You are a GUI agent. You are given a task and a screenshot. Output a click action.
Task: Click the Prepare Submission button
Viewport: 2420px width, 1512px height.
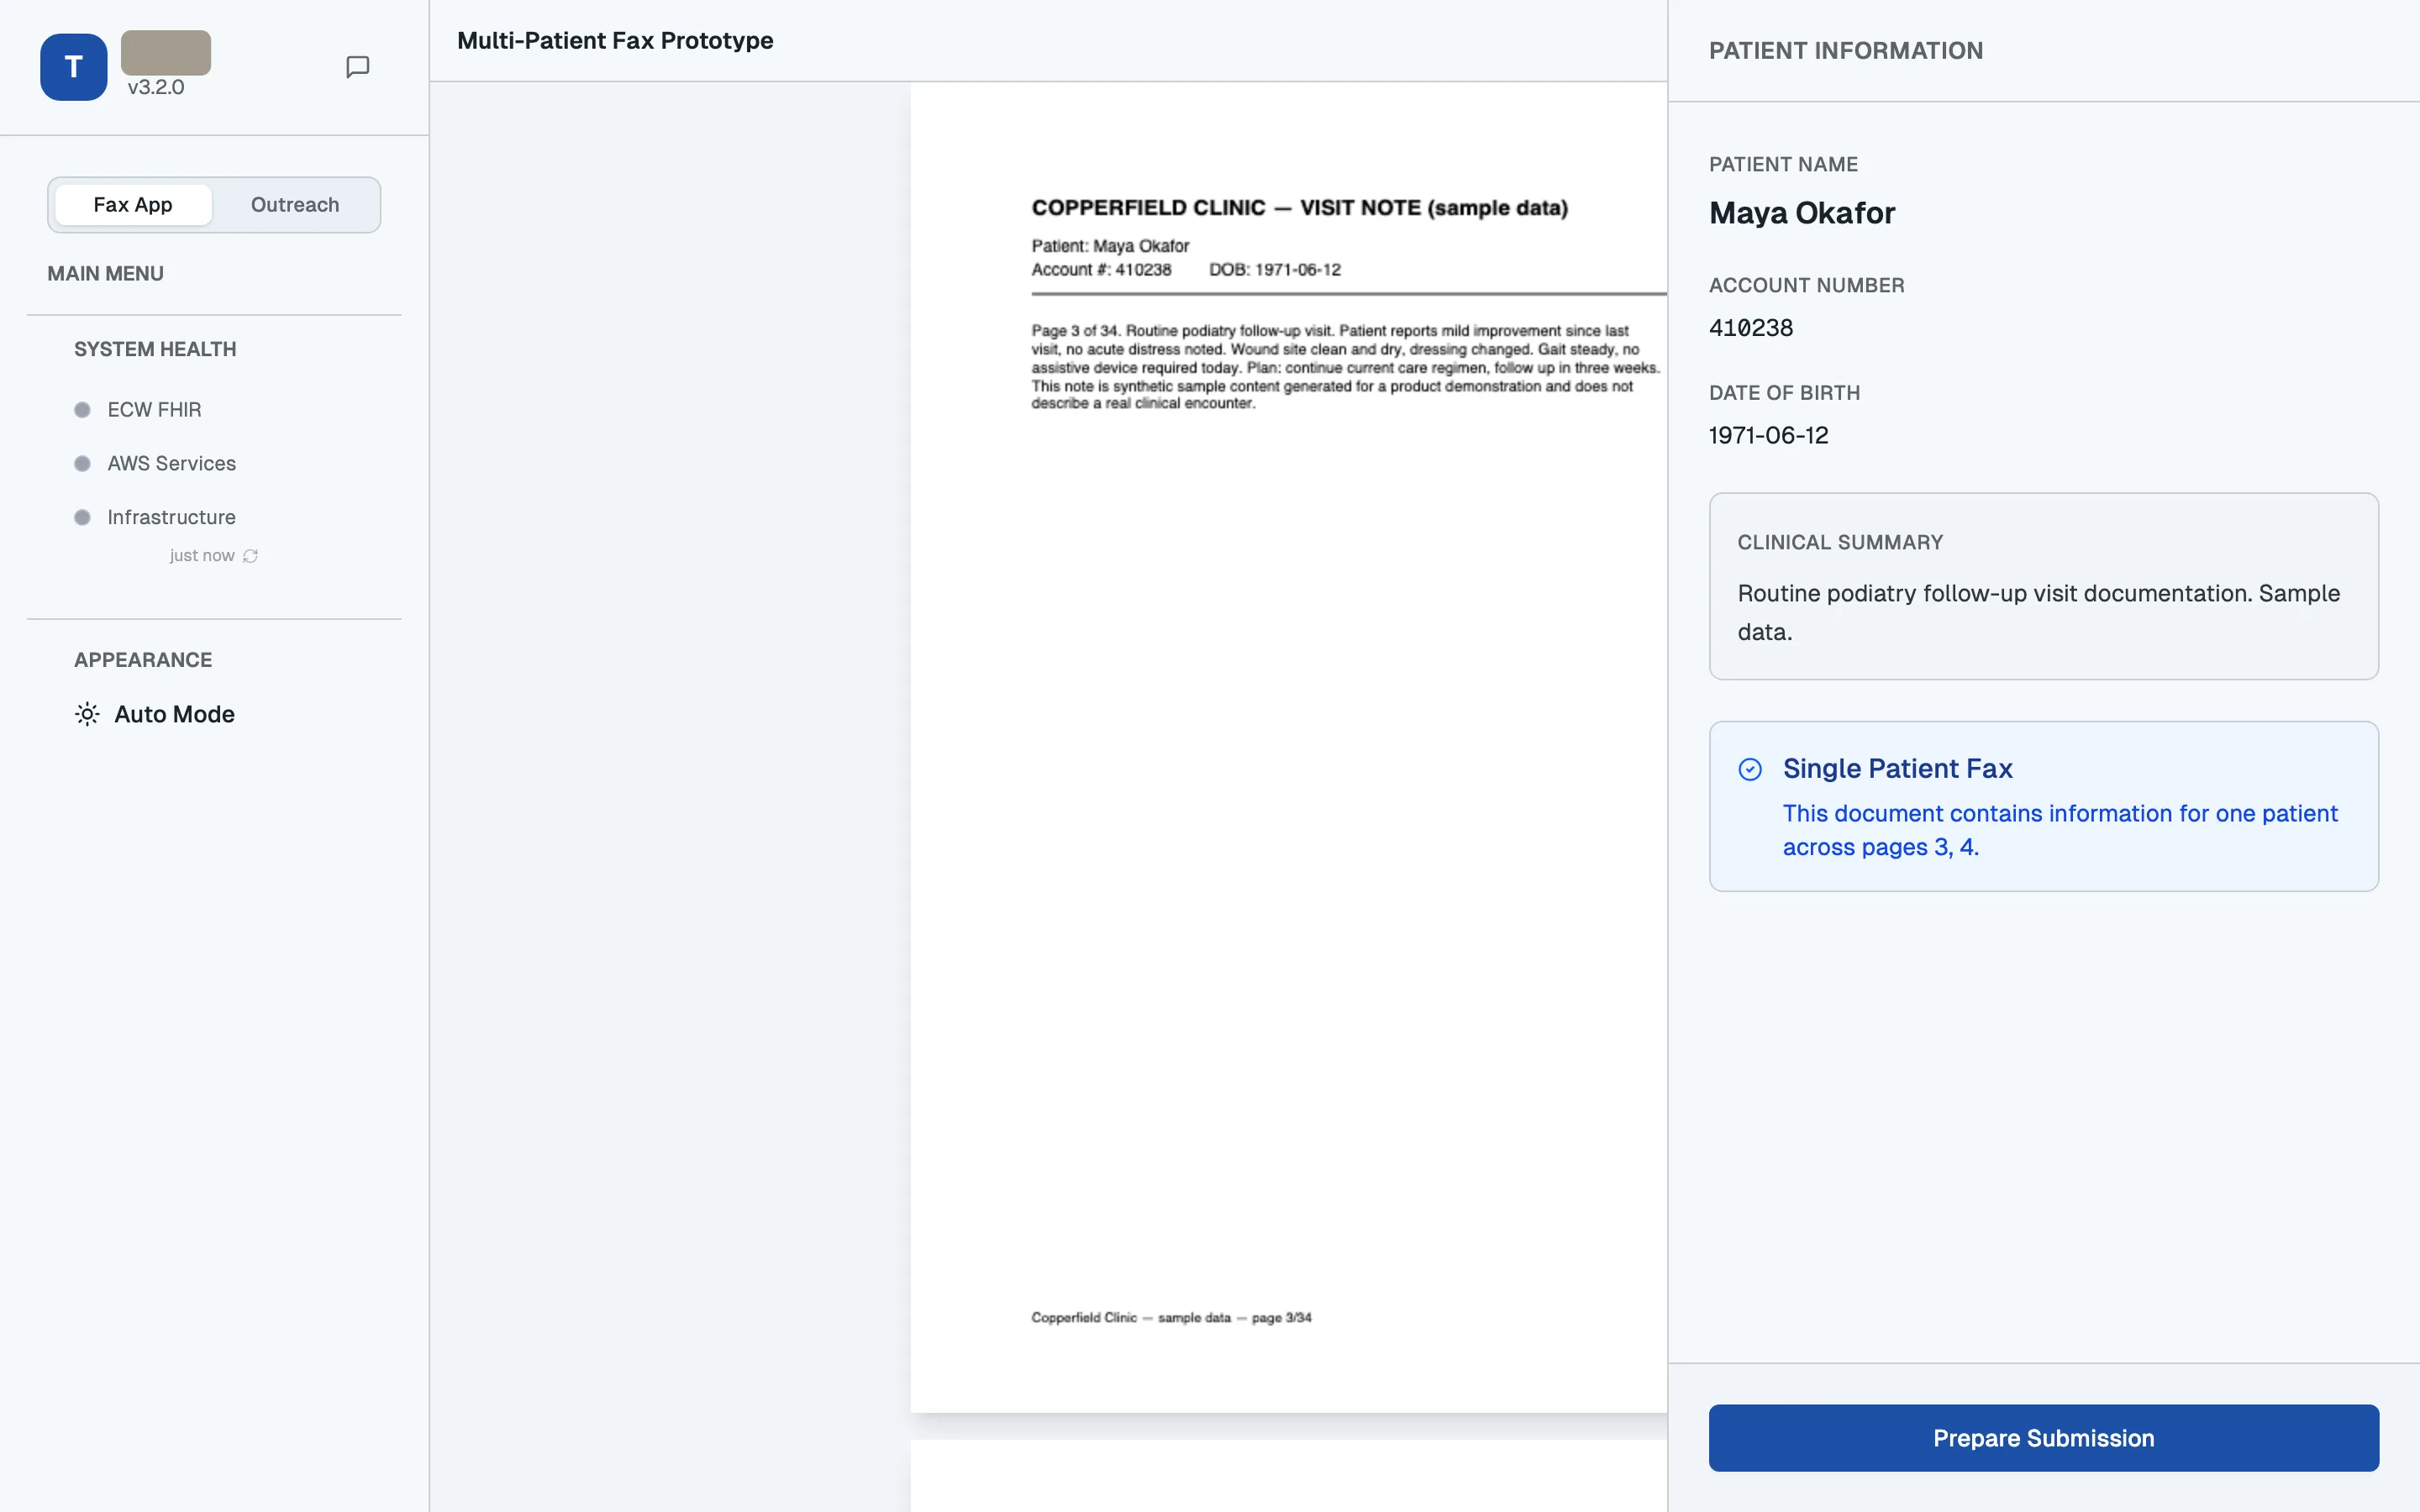tap(2043, 1438)
